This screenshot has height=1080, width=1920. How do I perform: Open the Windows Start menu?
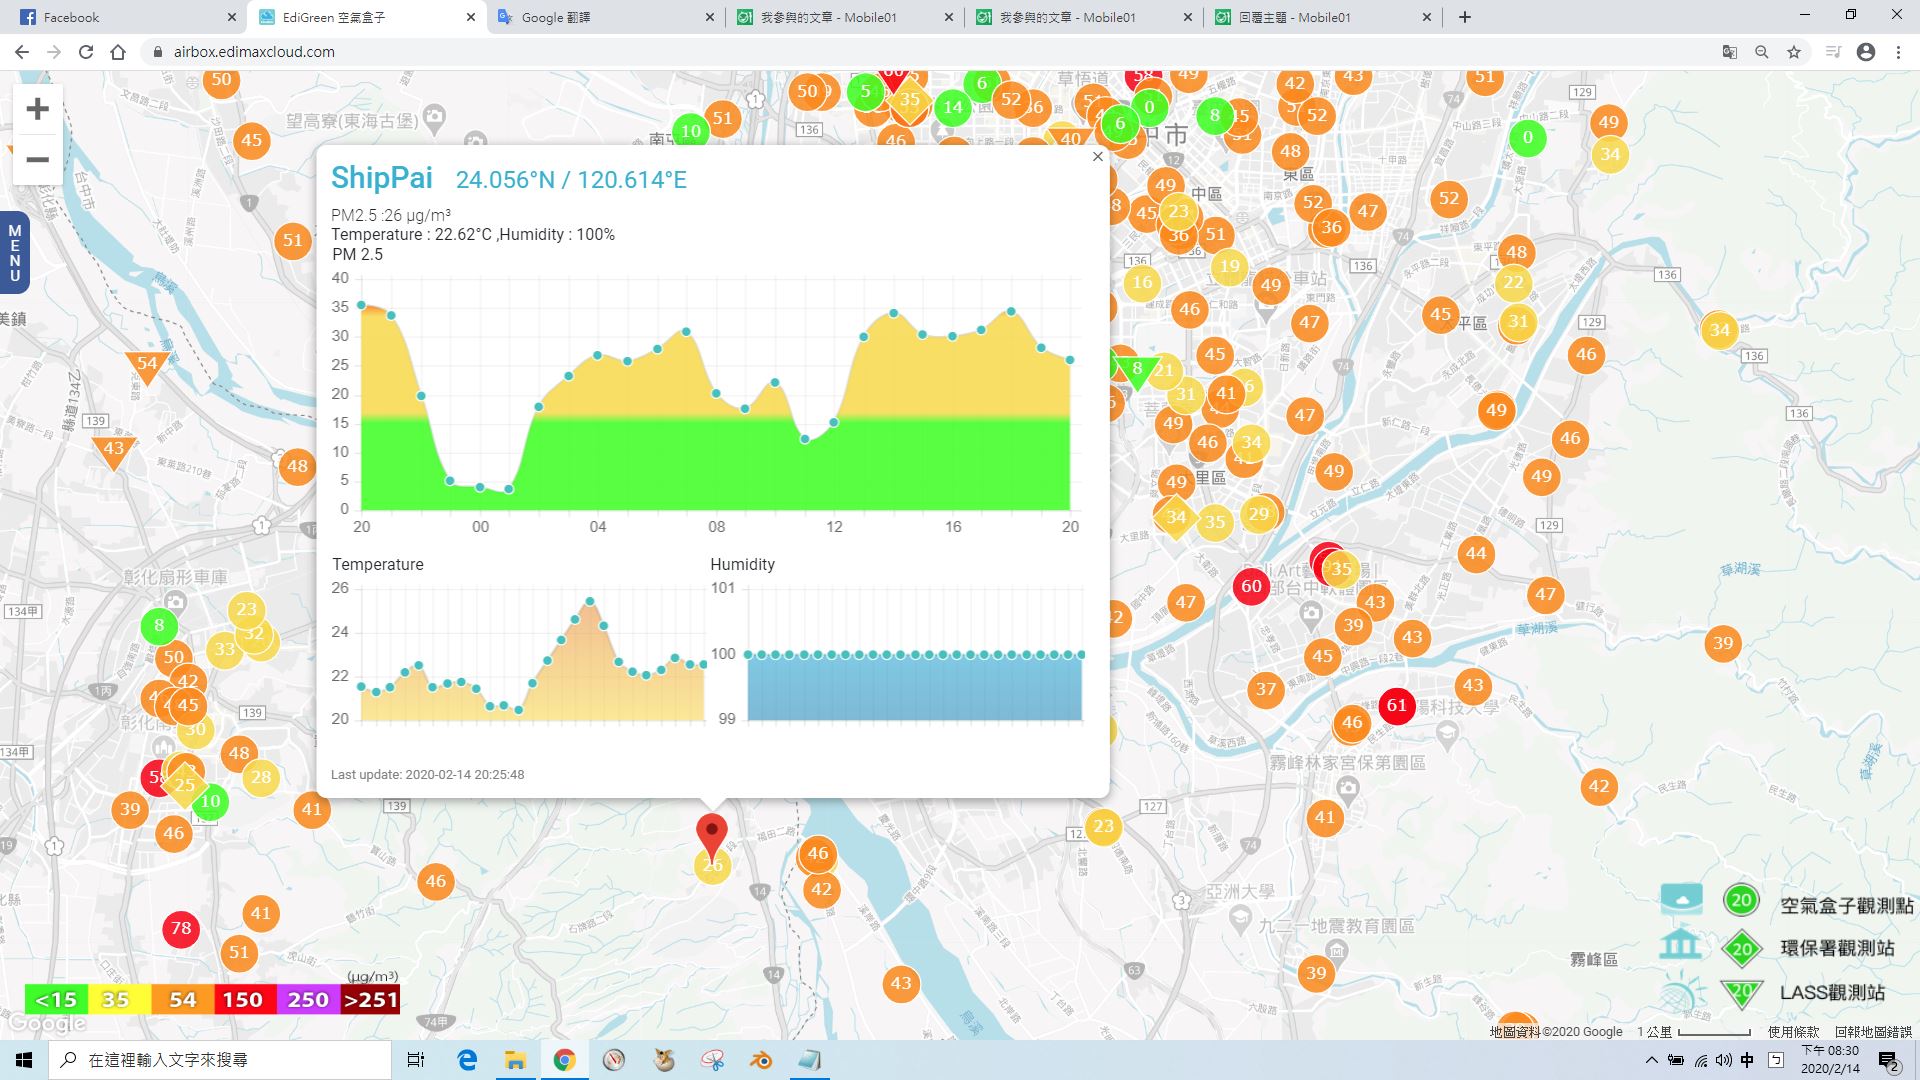point(24,1060)
